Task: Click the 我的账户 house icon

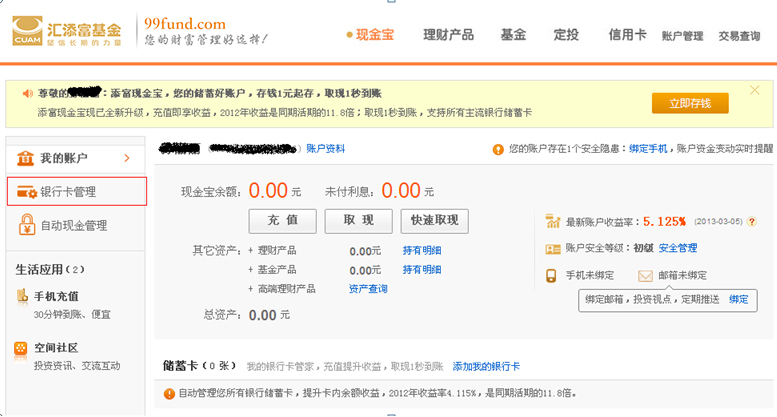Action: (x=24, y=158)
